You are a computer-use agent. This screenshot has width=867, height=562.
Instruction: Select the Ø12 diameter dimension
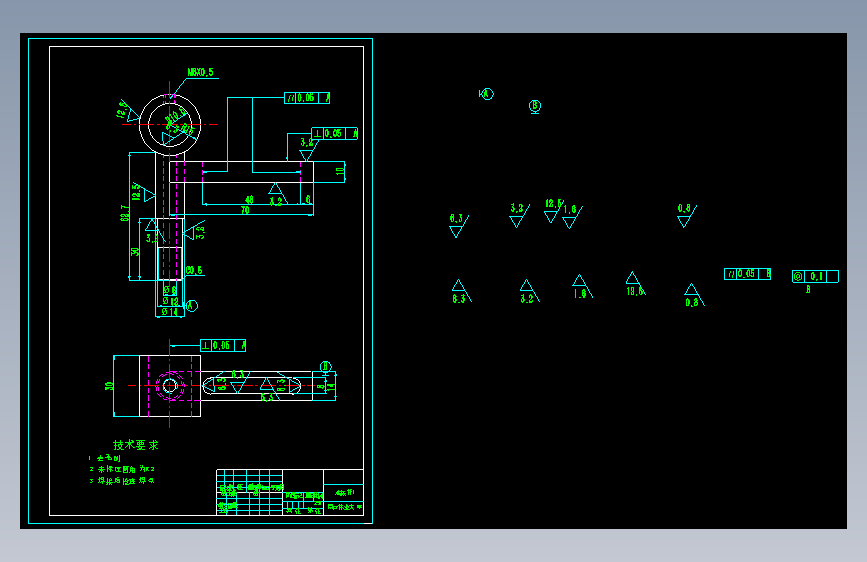[x=171, y=301]
